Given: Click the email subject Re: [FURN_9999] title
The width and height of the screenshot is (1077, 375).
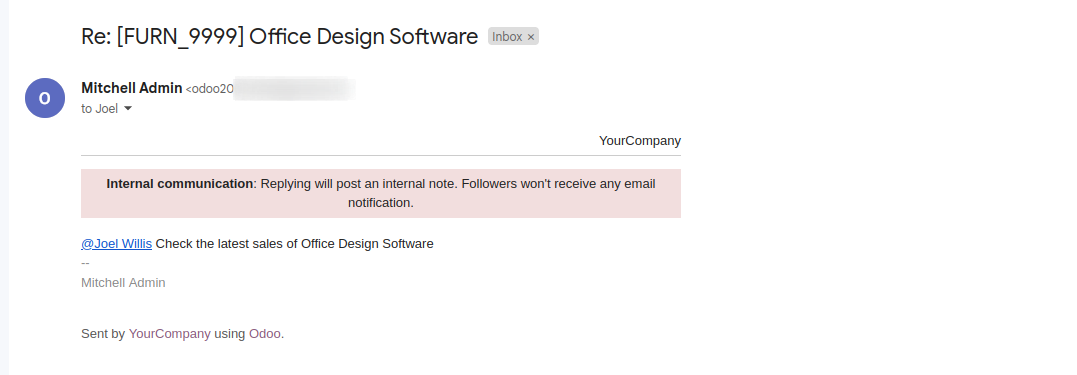Looking at the screenshot, I should pos(280,36).
